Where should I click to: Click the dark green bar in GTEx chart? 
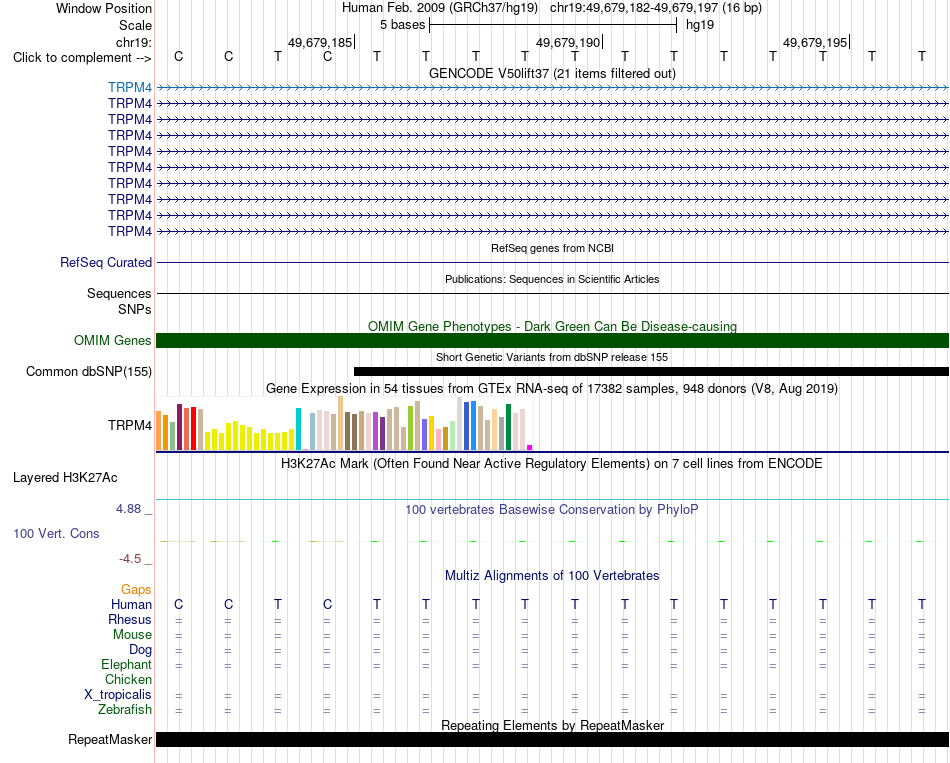coord(508,427)
